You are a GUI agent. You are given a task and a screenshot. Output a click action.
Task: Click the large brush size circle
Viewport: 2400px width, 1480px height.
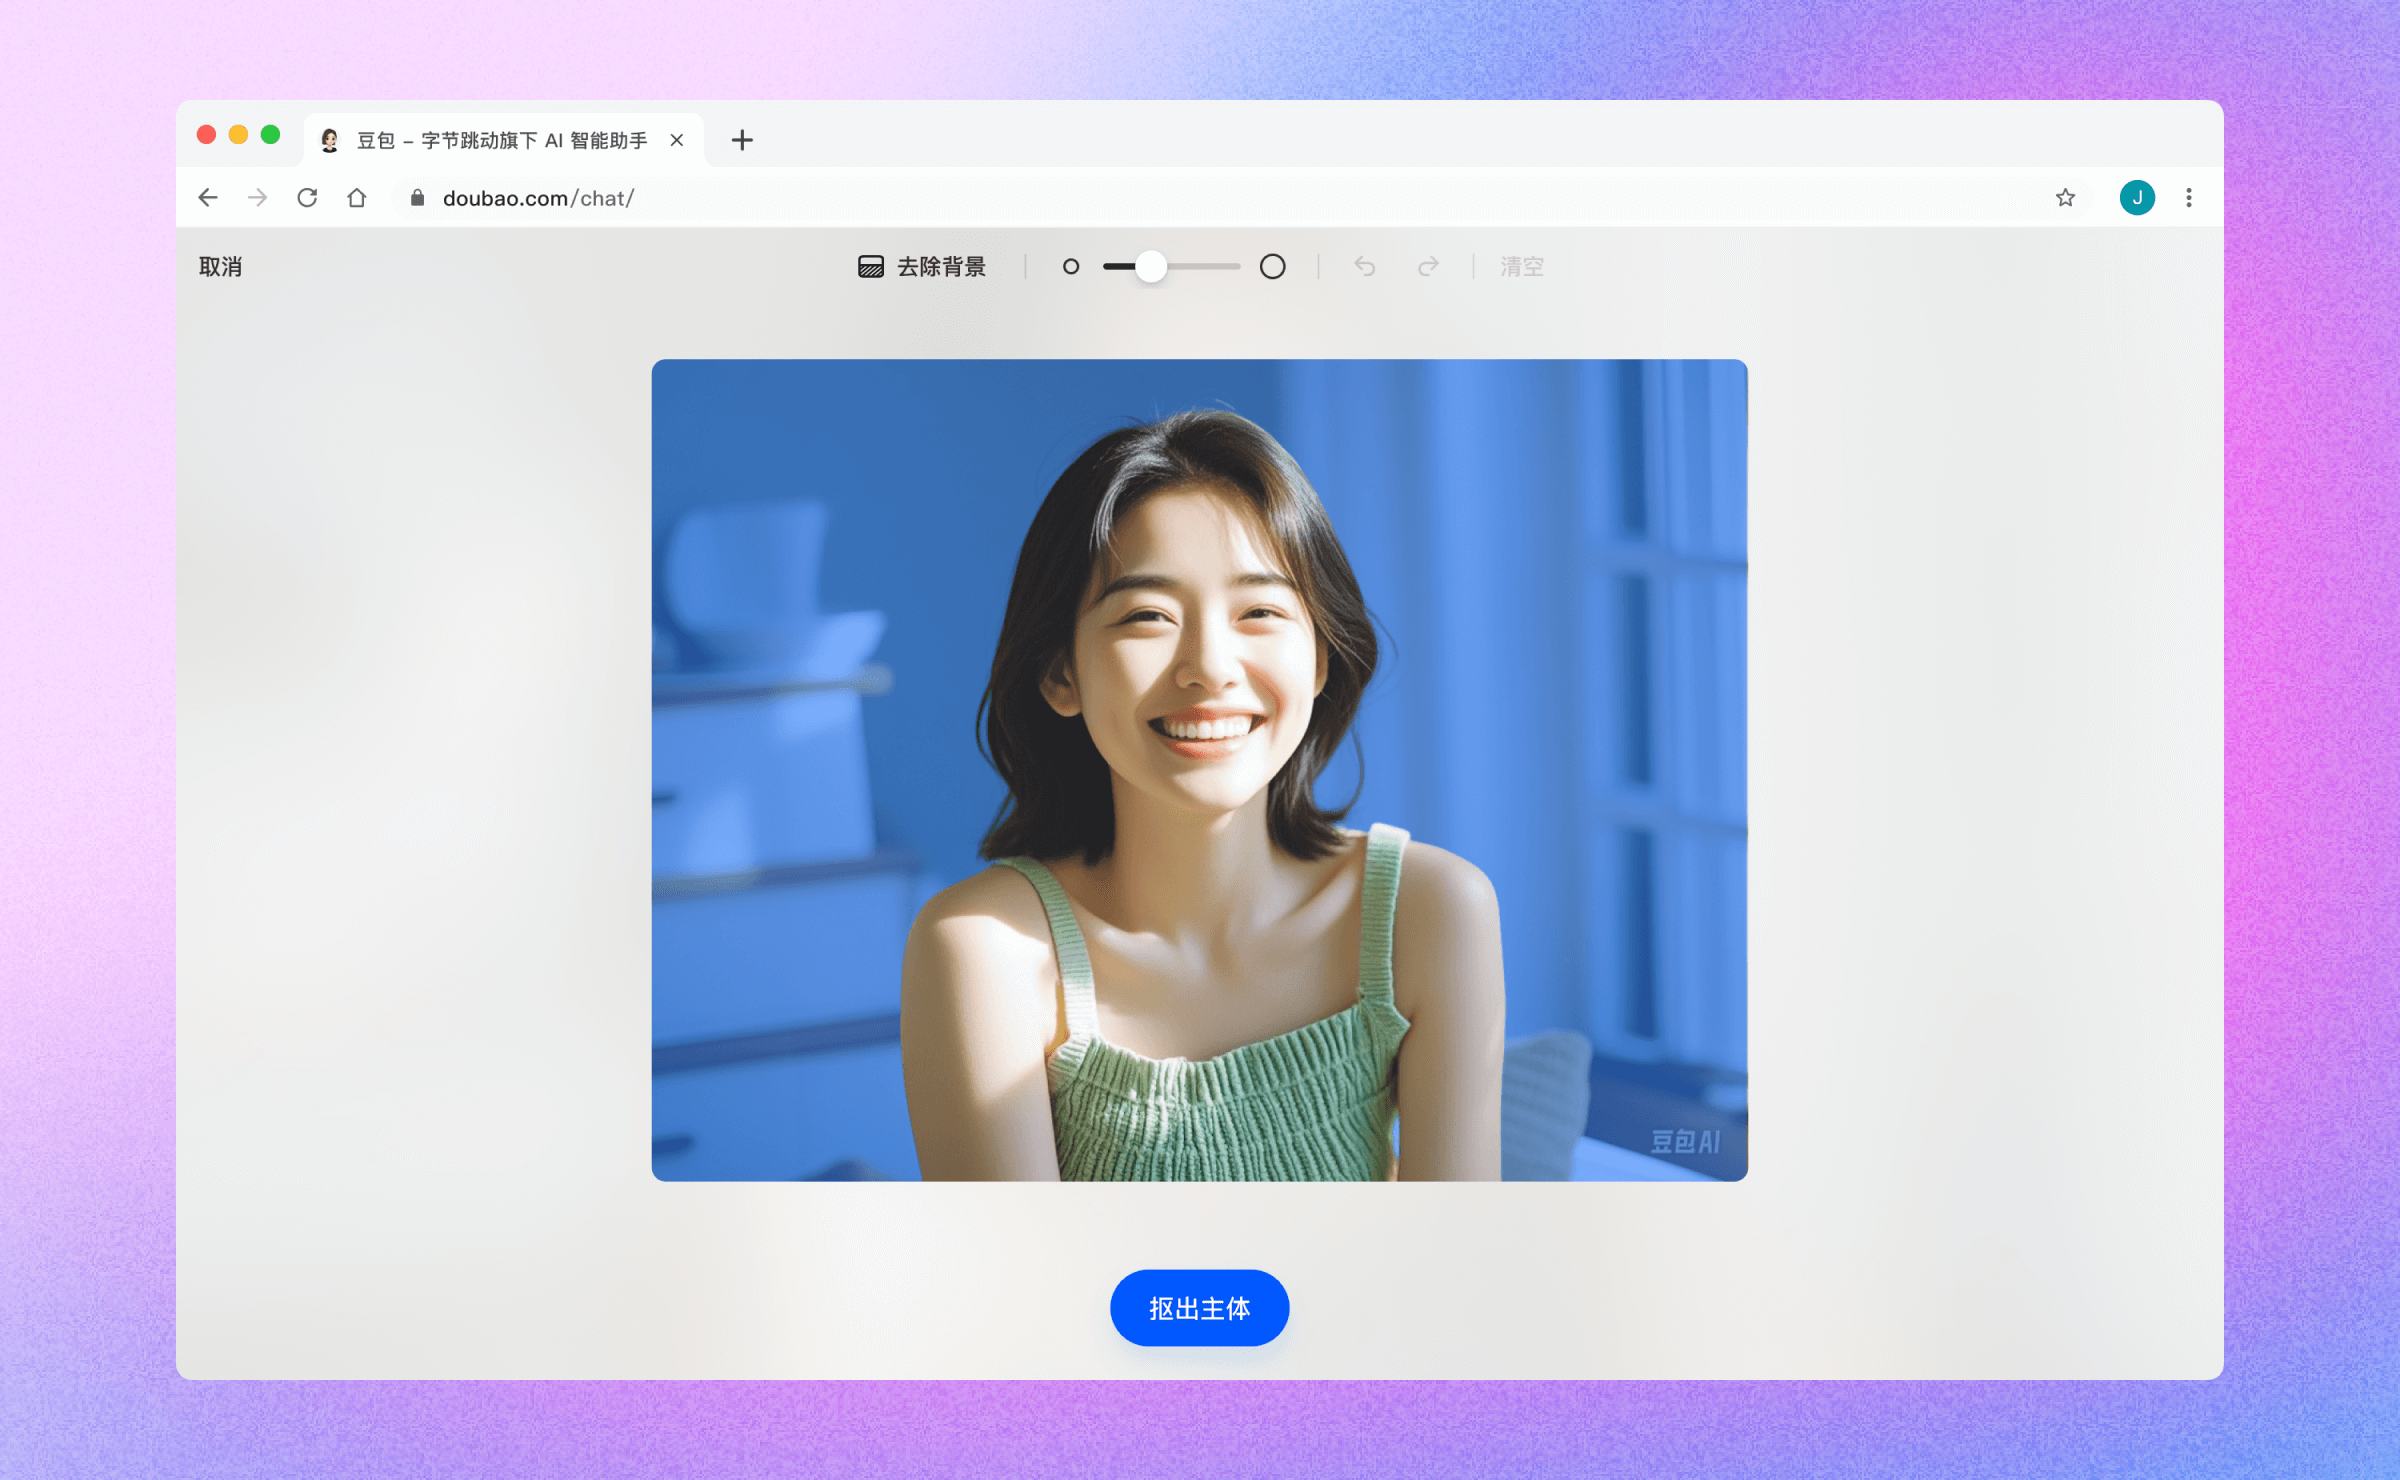coord(1272,267)
